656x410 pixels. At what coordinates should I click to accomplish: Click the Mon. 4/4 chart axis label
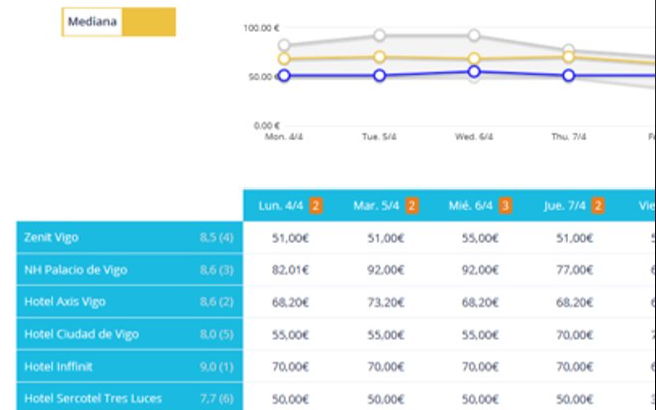tap(284, 137)
